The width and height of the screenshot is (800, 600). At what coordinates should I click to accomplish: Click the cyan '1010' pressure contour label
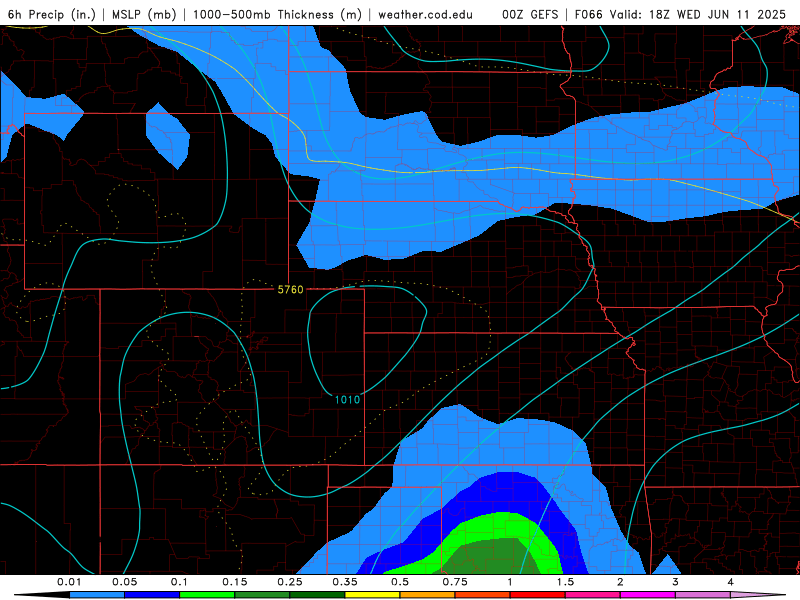pyautogui.click(x=347, y=399)
